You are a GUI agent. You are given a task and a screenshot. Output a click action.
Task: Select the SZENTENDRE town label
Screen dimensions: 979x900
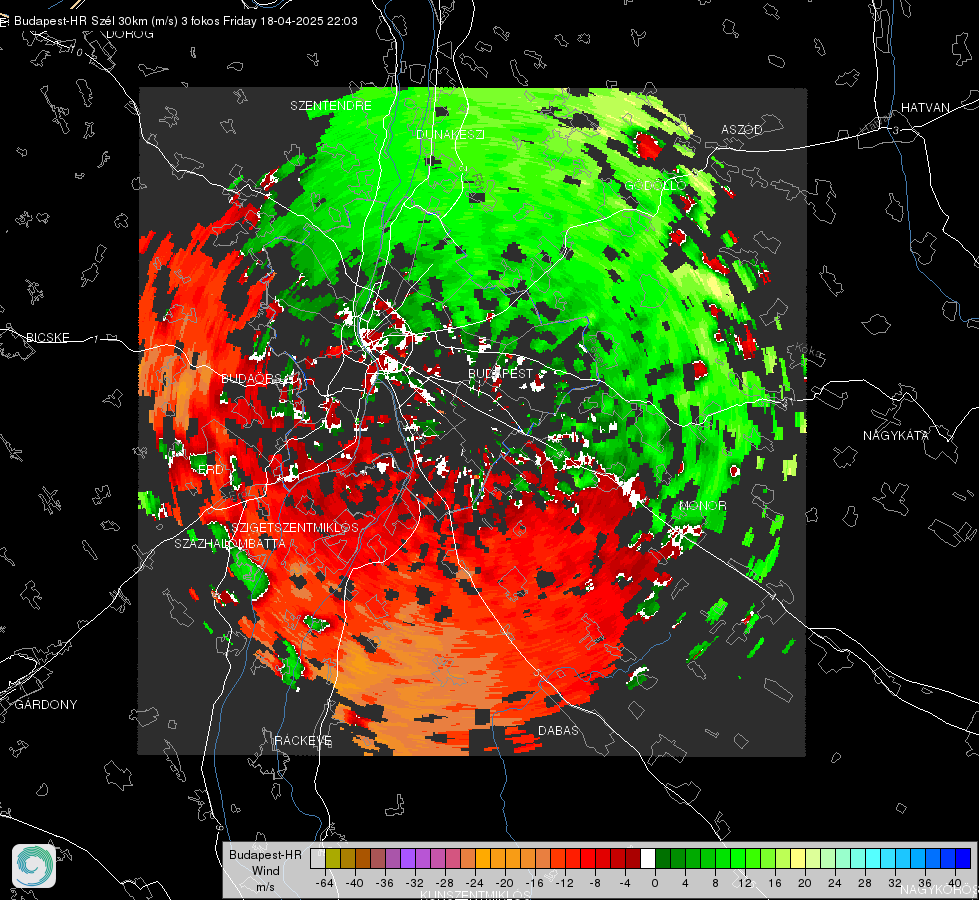[331, 106]
